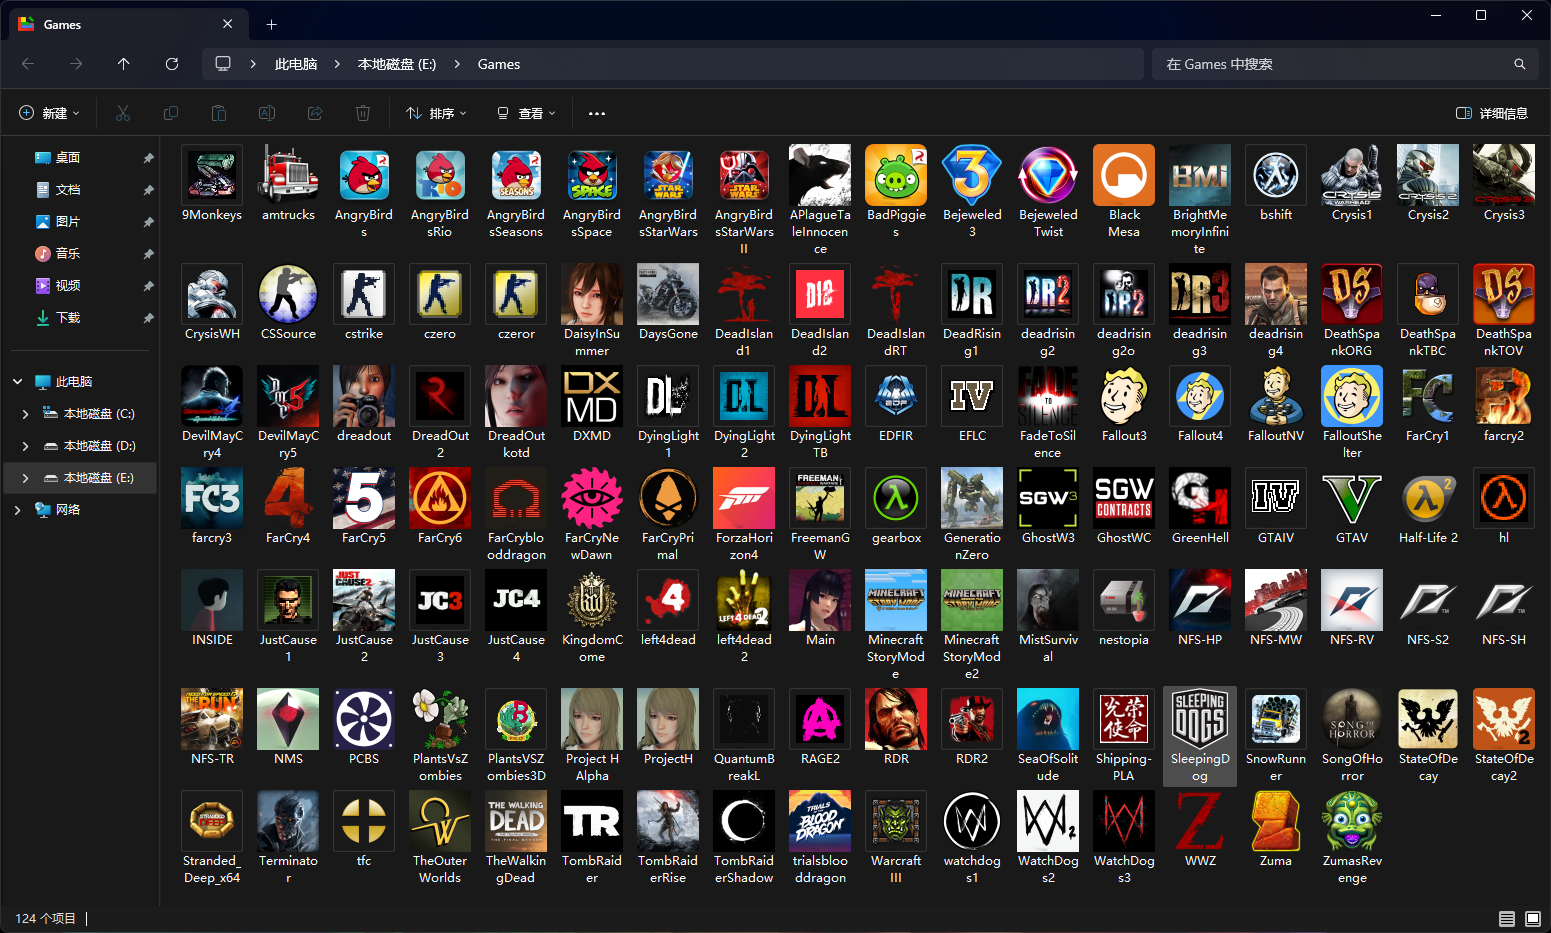Open the CSSource game icon
Viewport: 1551px width, 933px height.
coord(288,295)
